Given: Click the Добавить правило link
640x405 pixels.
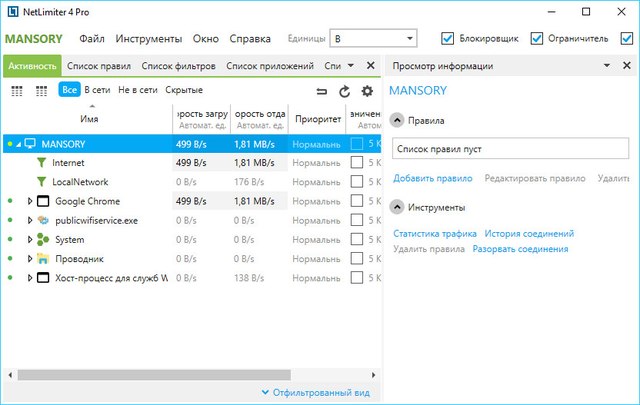Looking at the screenshot, I should (432, 178).
